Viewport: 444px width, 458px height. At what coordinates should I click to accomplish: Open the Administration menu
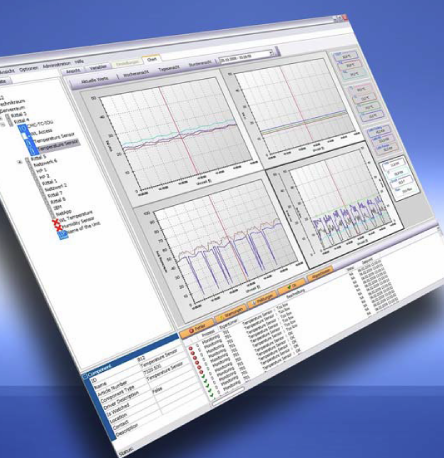coord(57,64)
